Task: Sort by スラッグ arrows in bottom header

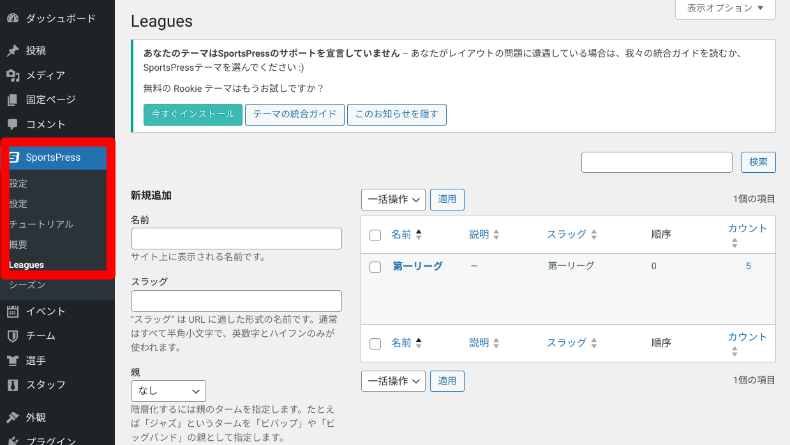Action: tap(594, 343)
